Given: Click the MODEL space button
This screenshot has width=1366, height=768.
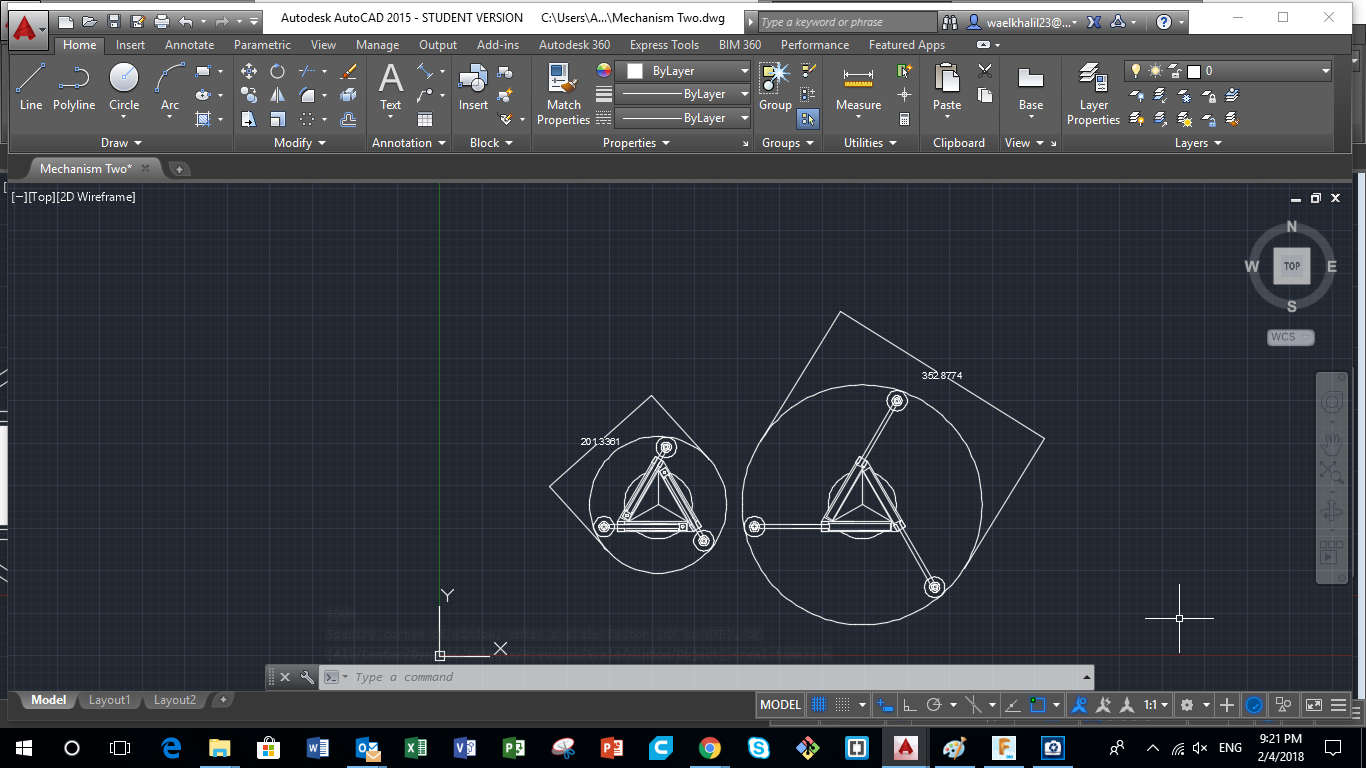Looking at the screenshot, I should click(x=780, y=705).
